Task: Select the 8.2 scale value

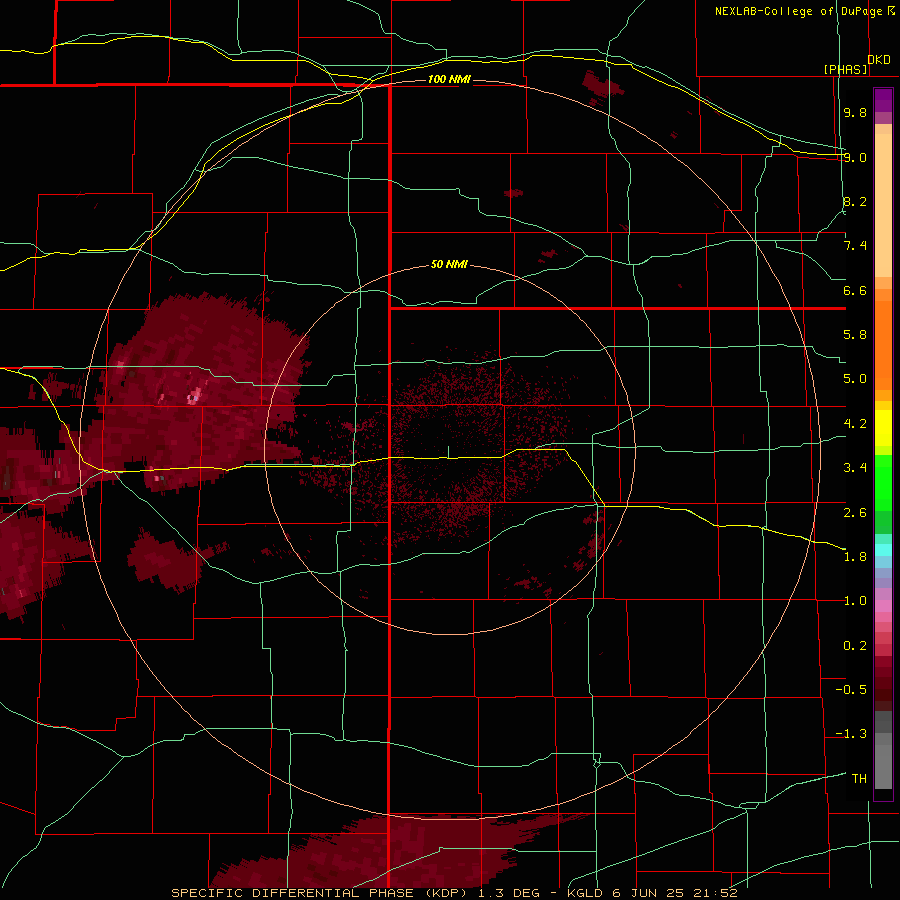Action: [855, 201]
